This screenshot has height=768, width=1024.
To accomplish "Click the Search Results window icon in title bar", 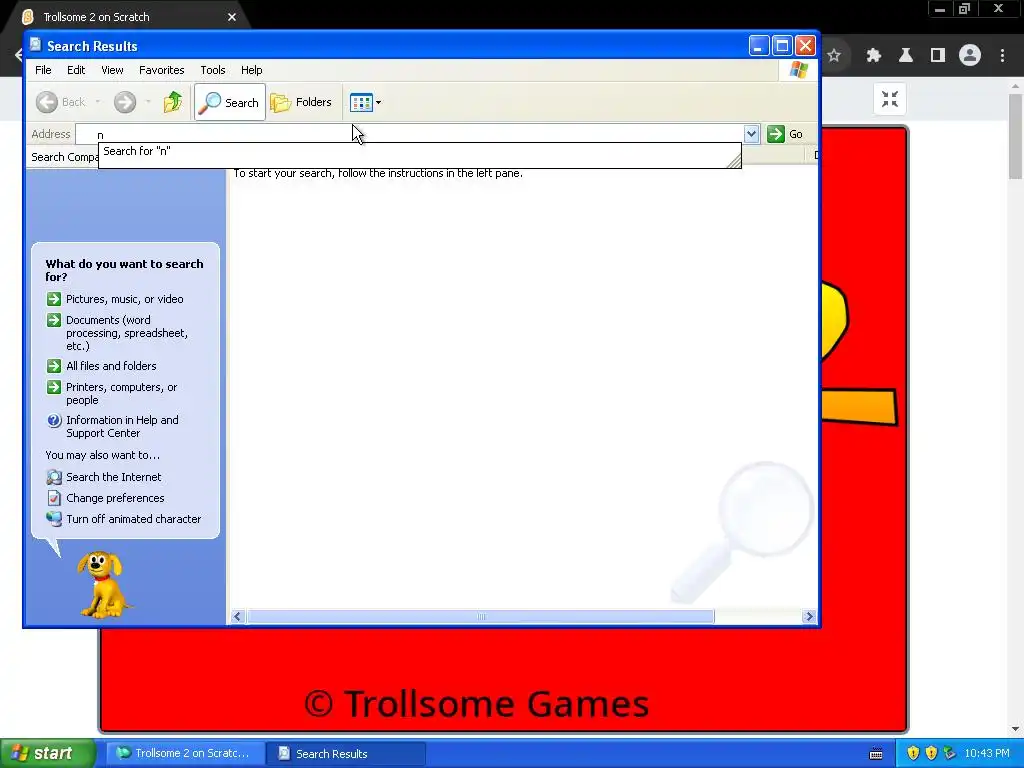I will [36, 45].
